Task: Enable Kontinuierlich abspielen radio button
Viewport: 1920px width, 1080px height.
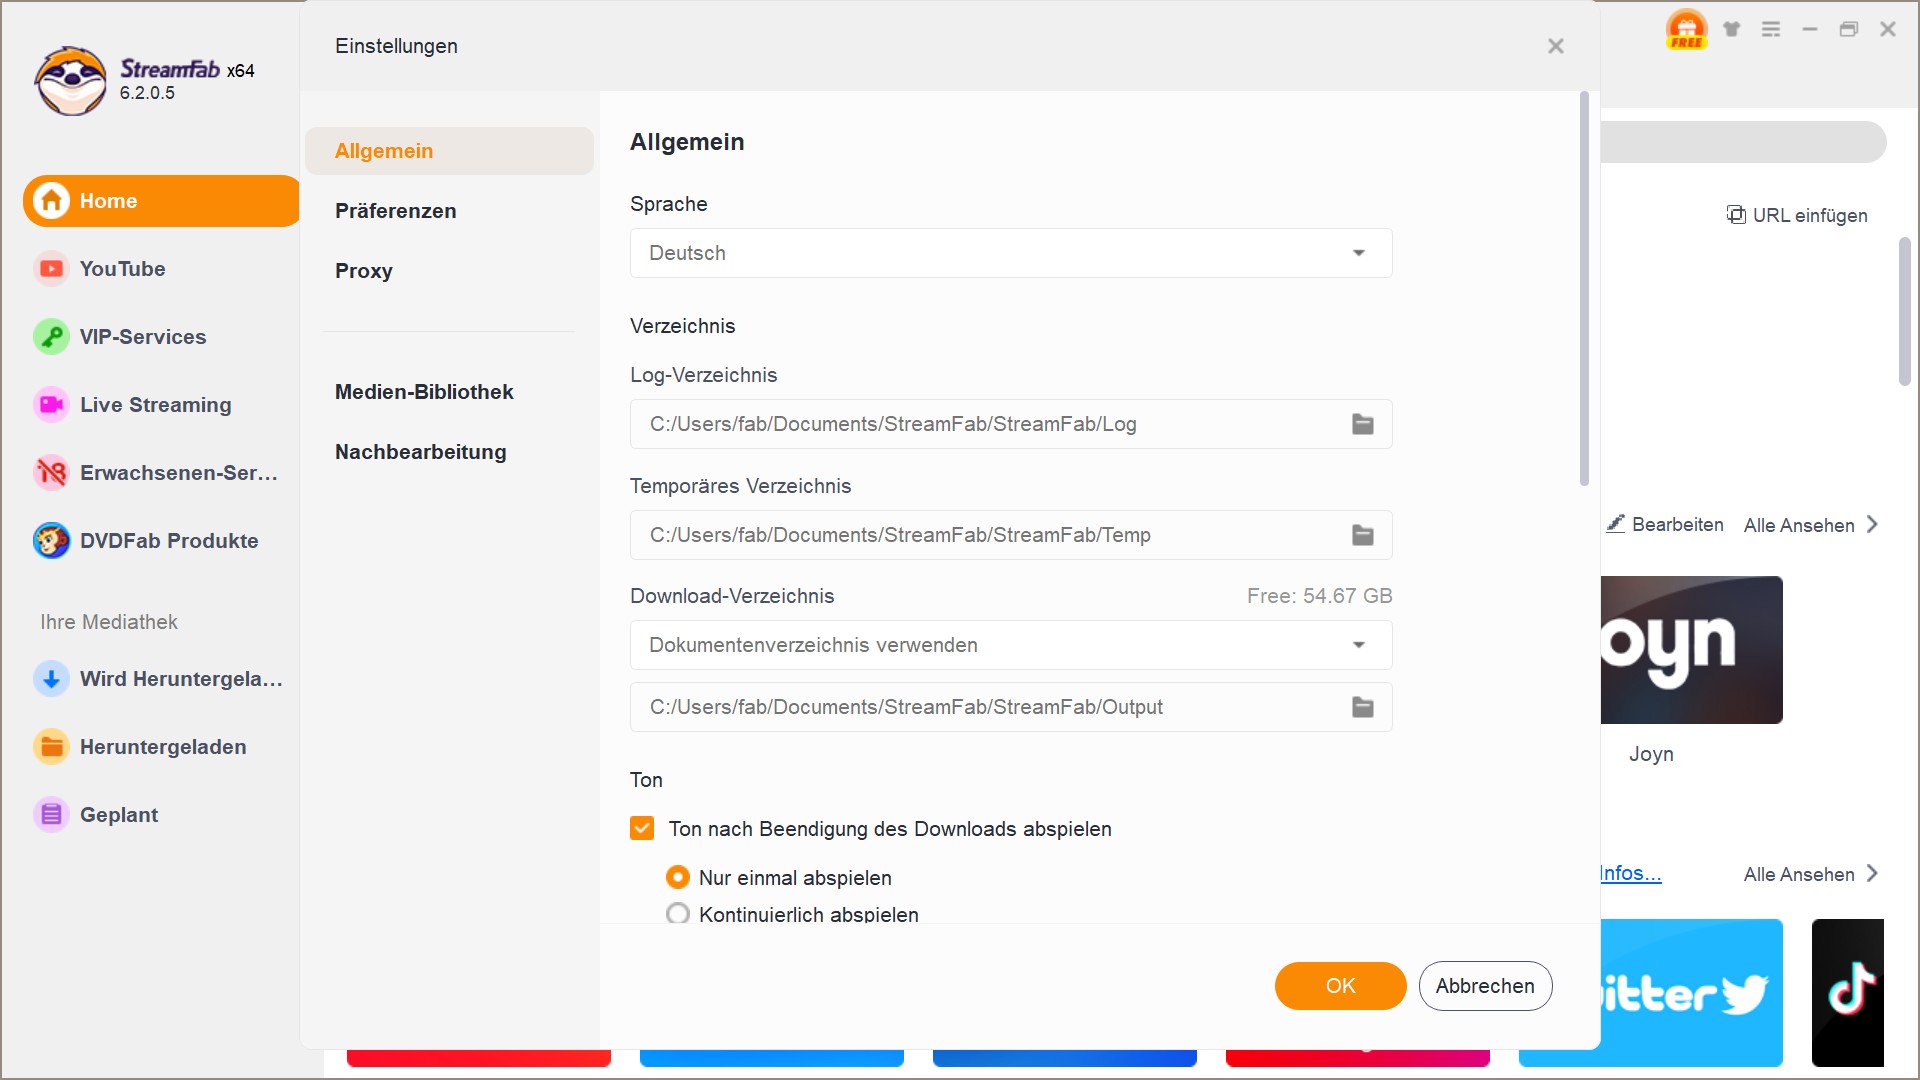Action: [x=679, y=914]
